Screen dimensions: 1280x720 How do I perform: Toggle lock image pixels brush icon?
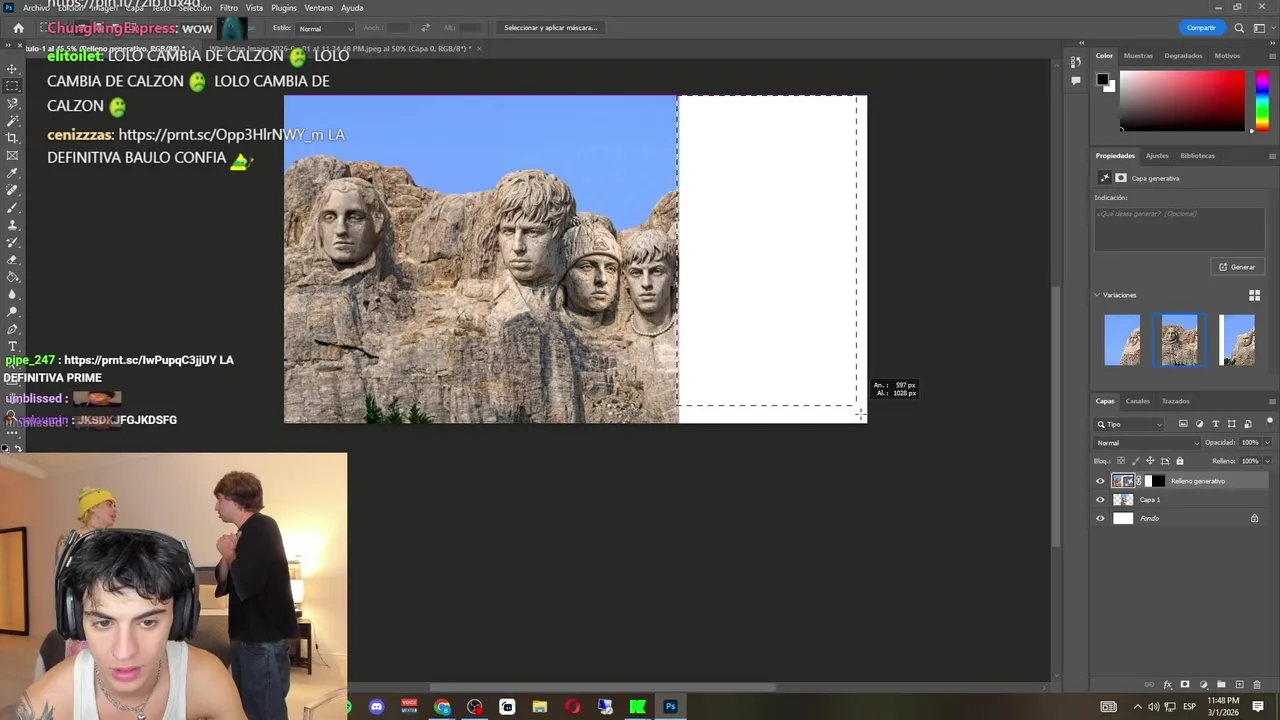pos(1135,461)
